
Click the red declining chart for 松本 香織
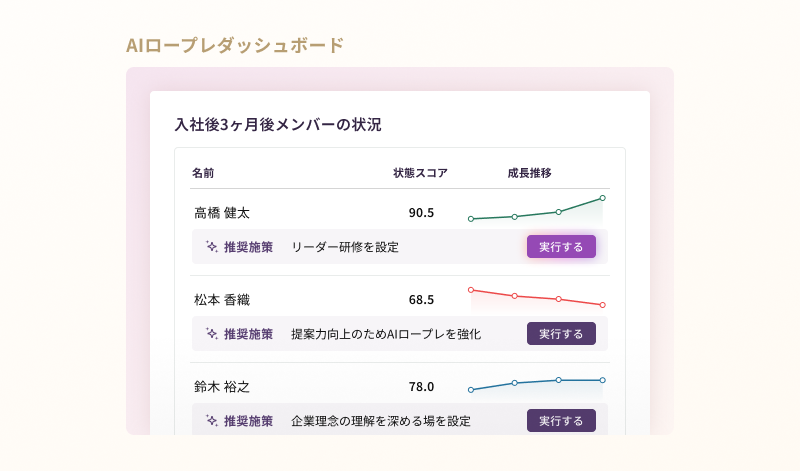(537, 297)
